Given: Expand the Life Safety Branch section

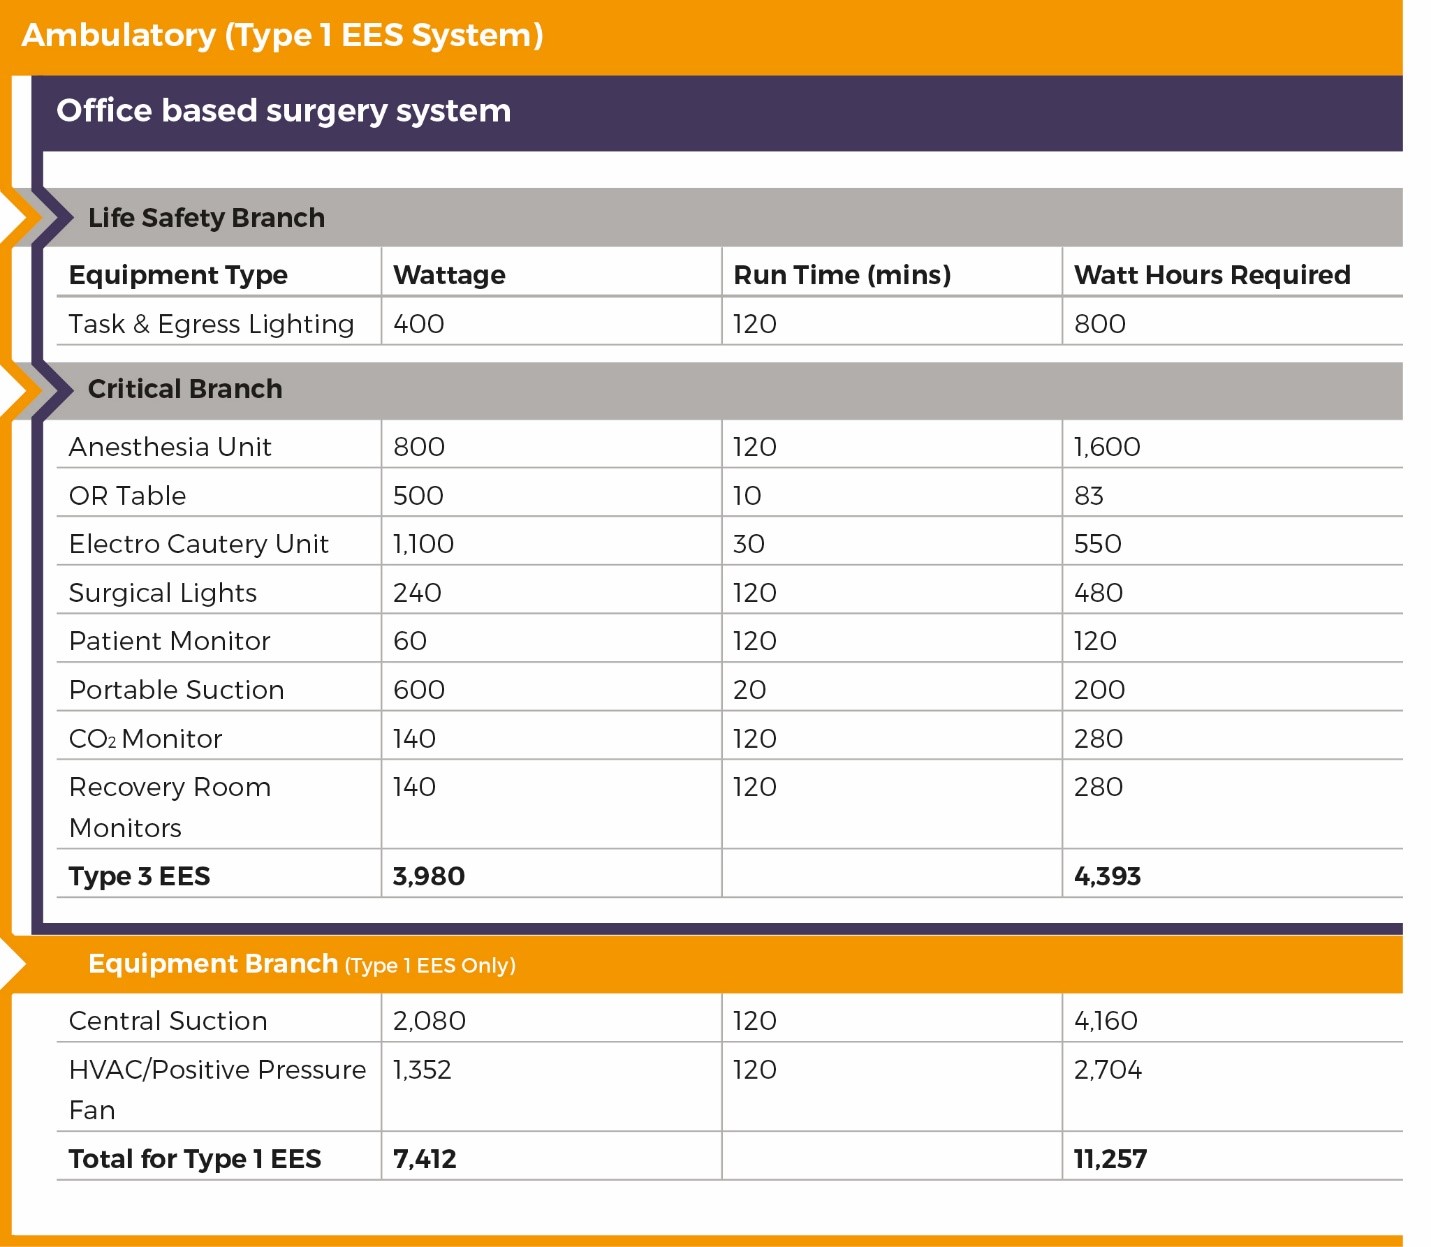Looking at the screenshot, I should tap(206, 216).
